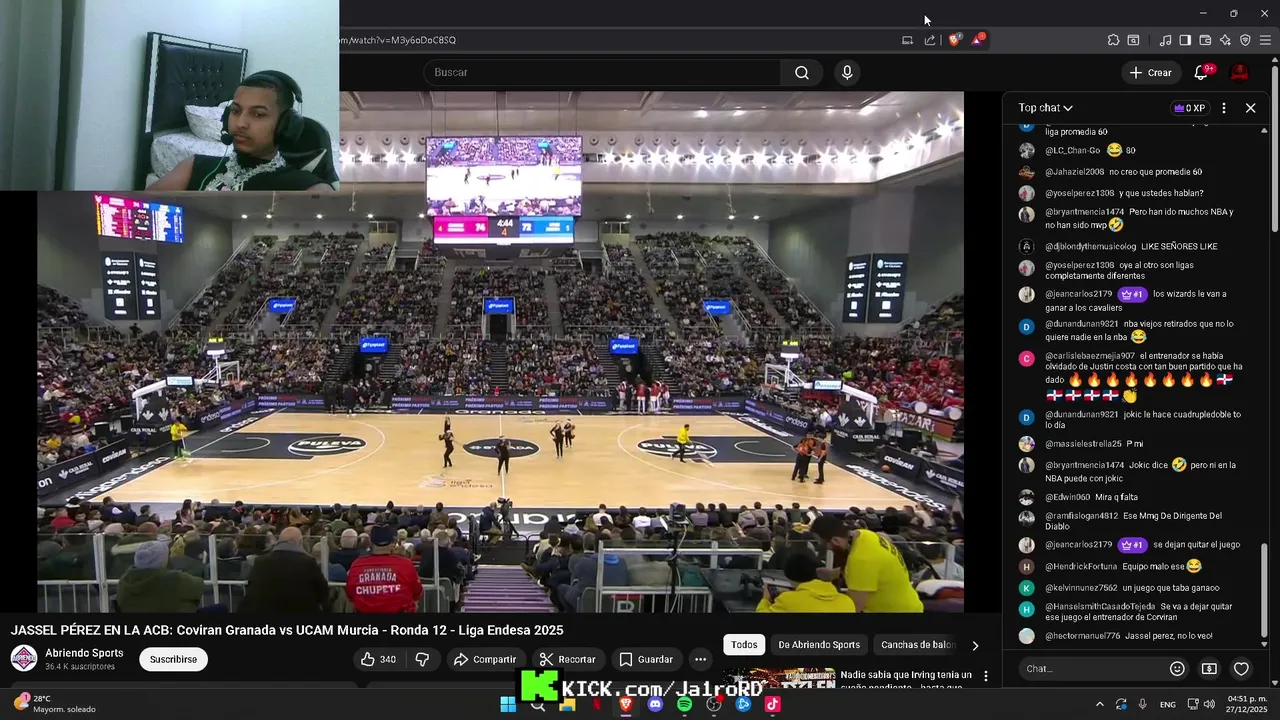The height and width of the screenshot is (720, 1280).
Task: Like the video with 340 likes
Action: pos(378,659)
